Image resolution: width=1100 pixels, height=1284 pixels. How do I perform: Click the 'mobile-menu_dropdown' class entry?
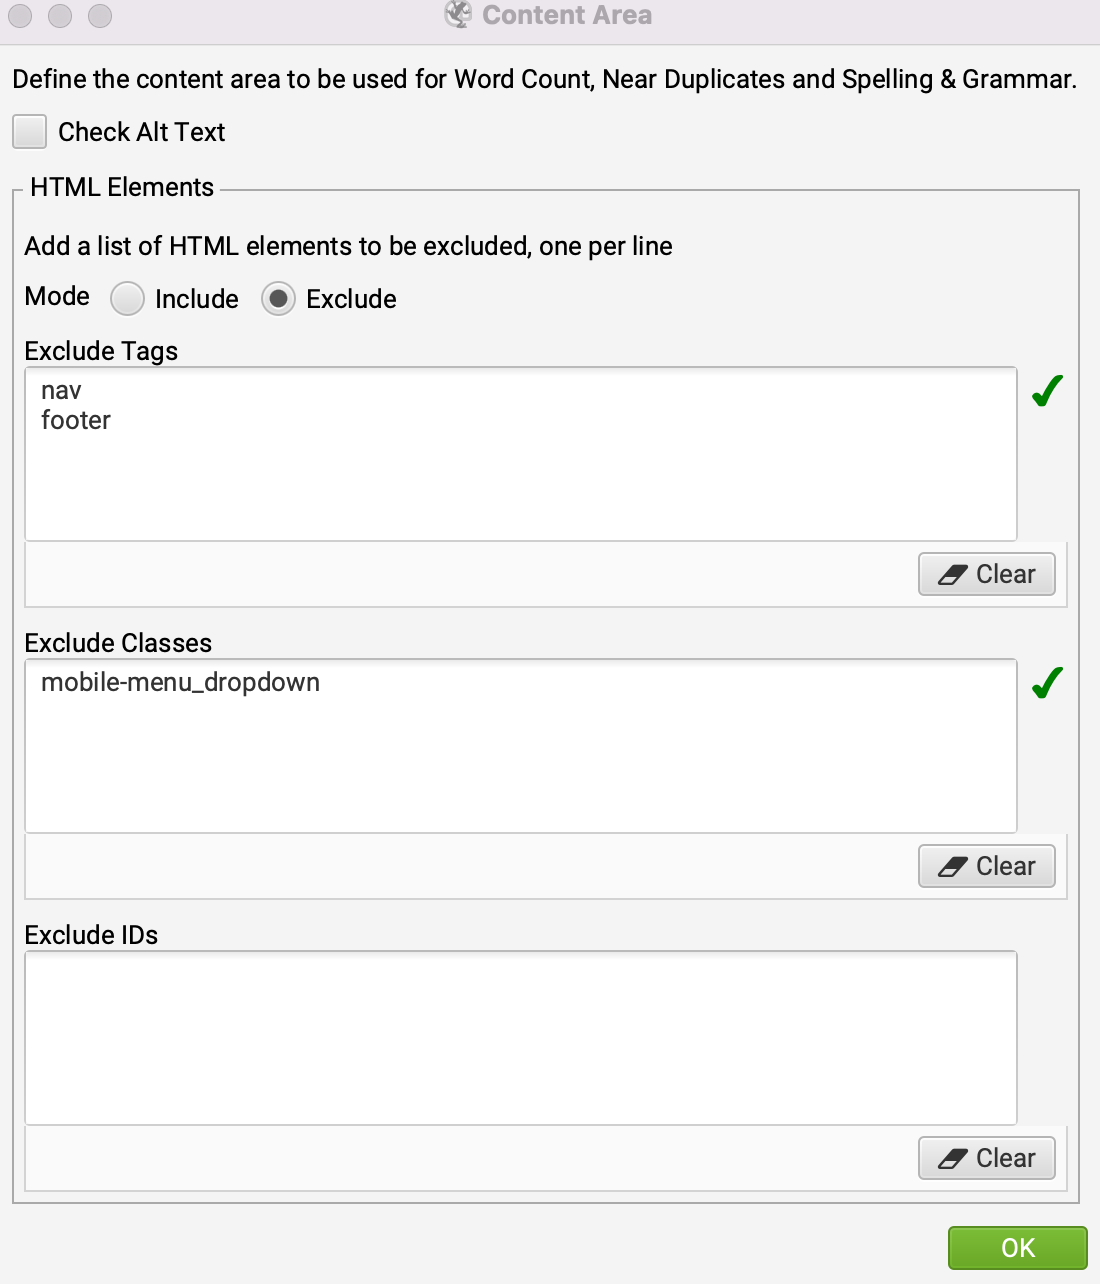coord(180,682)
